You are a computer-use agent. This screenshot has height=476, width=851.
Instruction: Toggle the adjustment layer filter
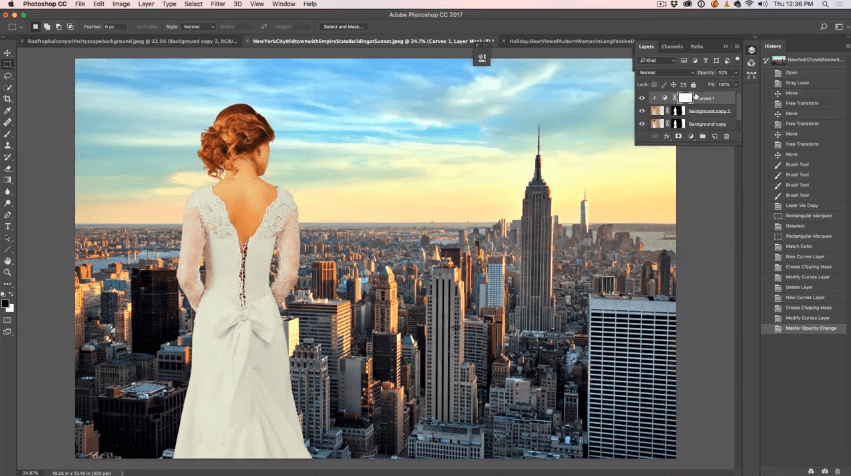(695, 60)
